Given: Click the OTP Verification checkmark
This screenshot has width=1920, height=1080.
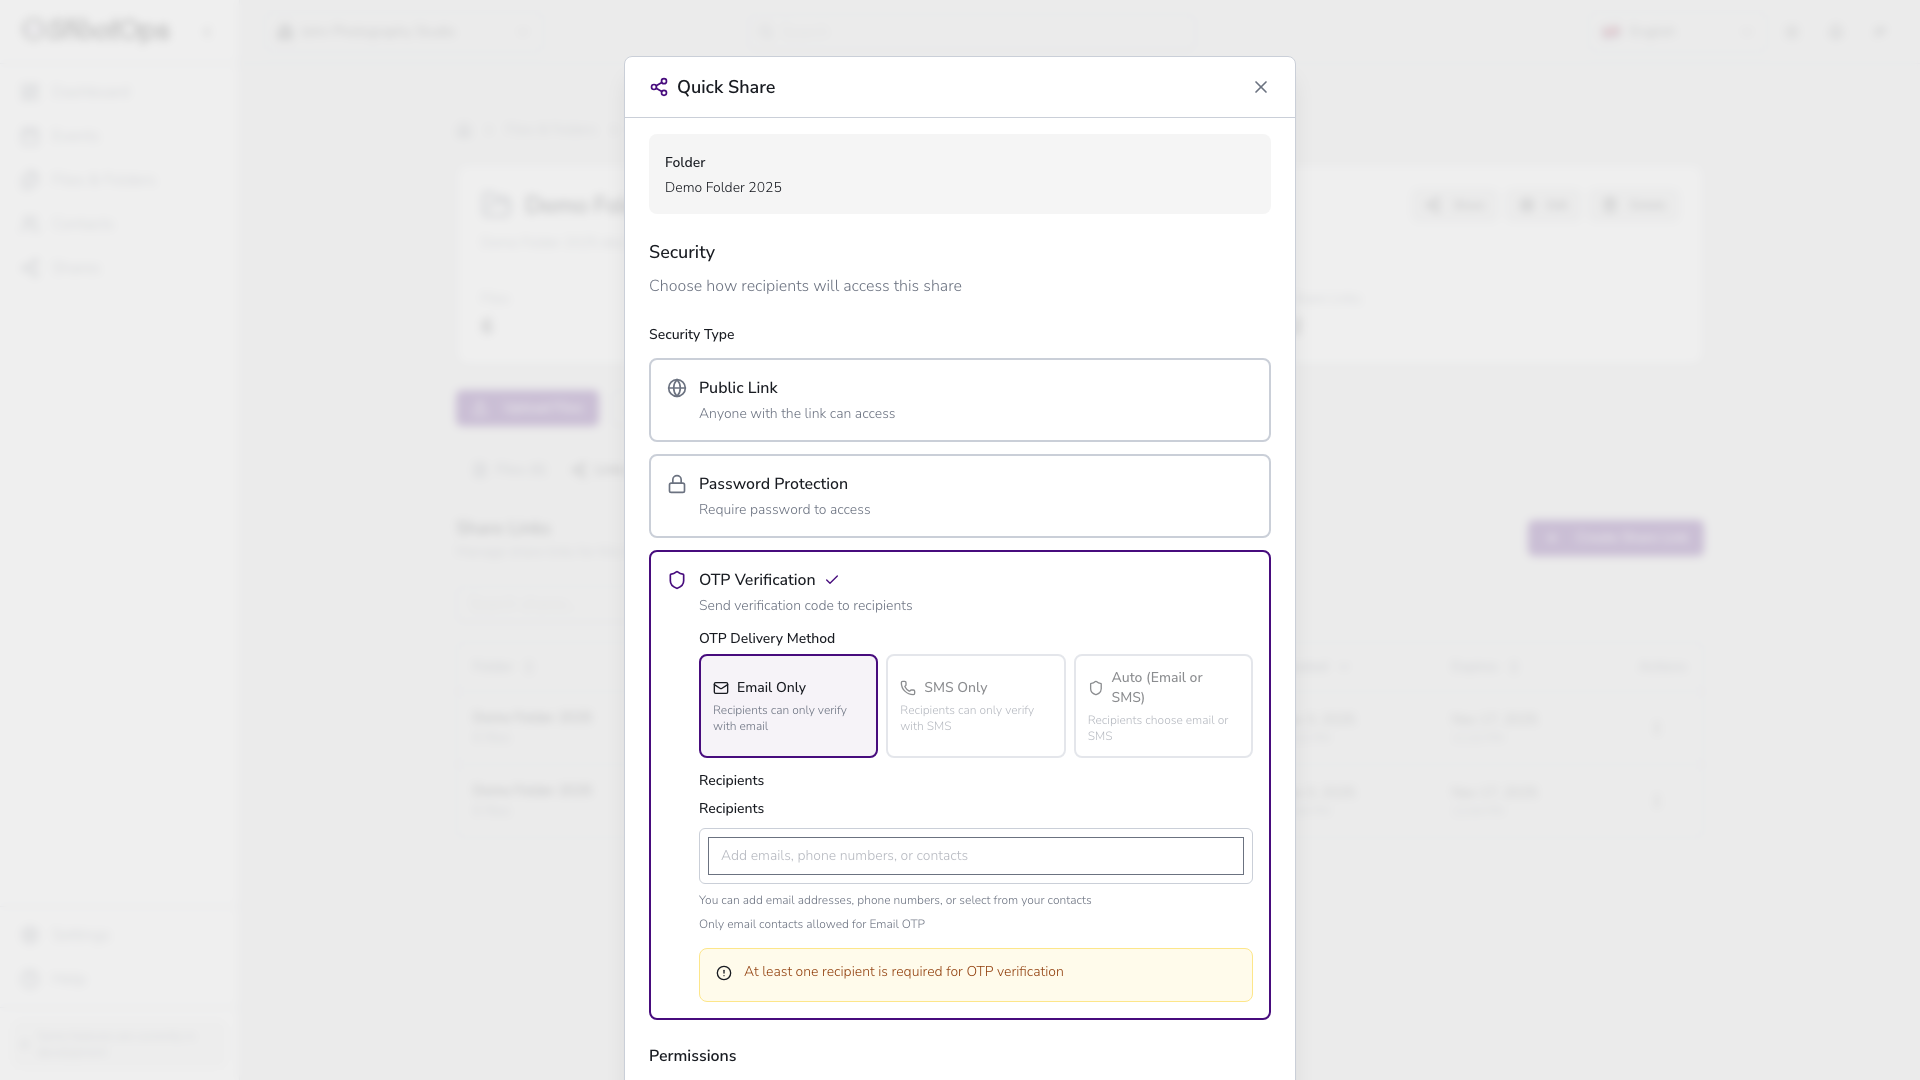Looking at the screenshot, I should tap(832, 580).
